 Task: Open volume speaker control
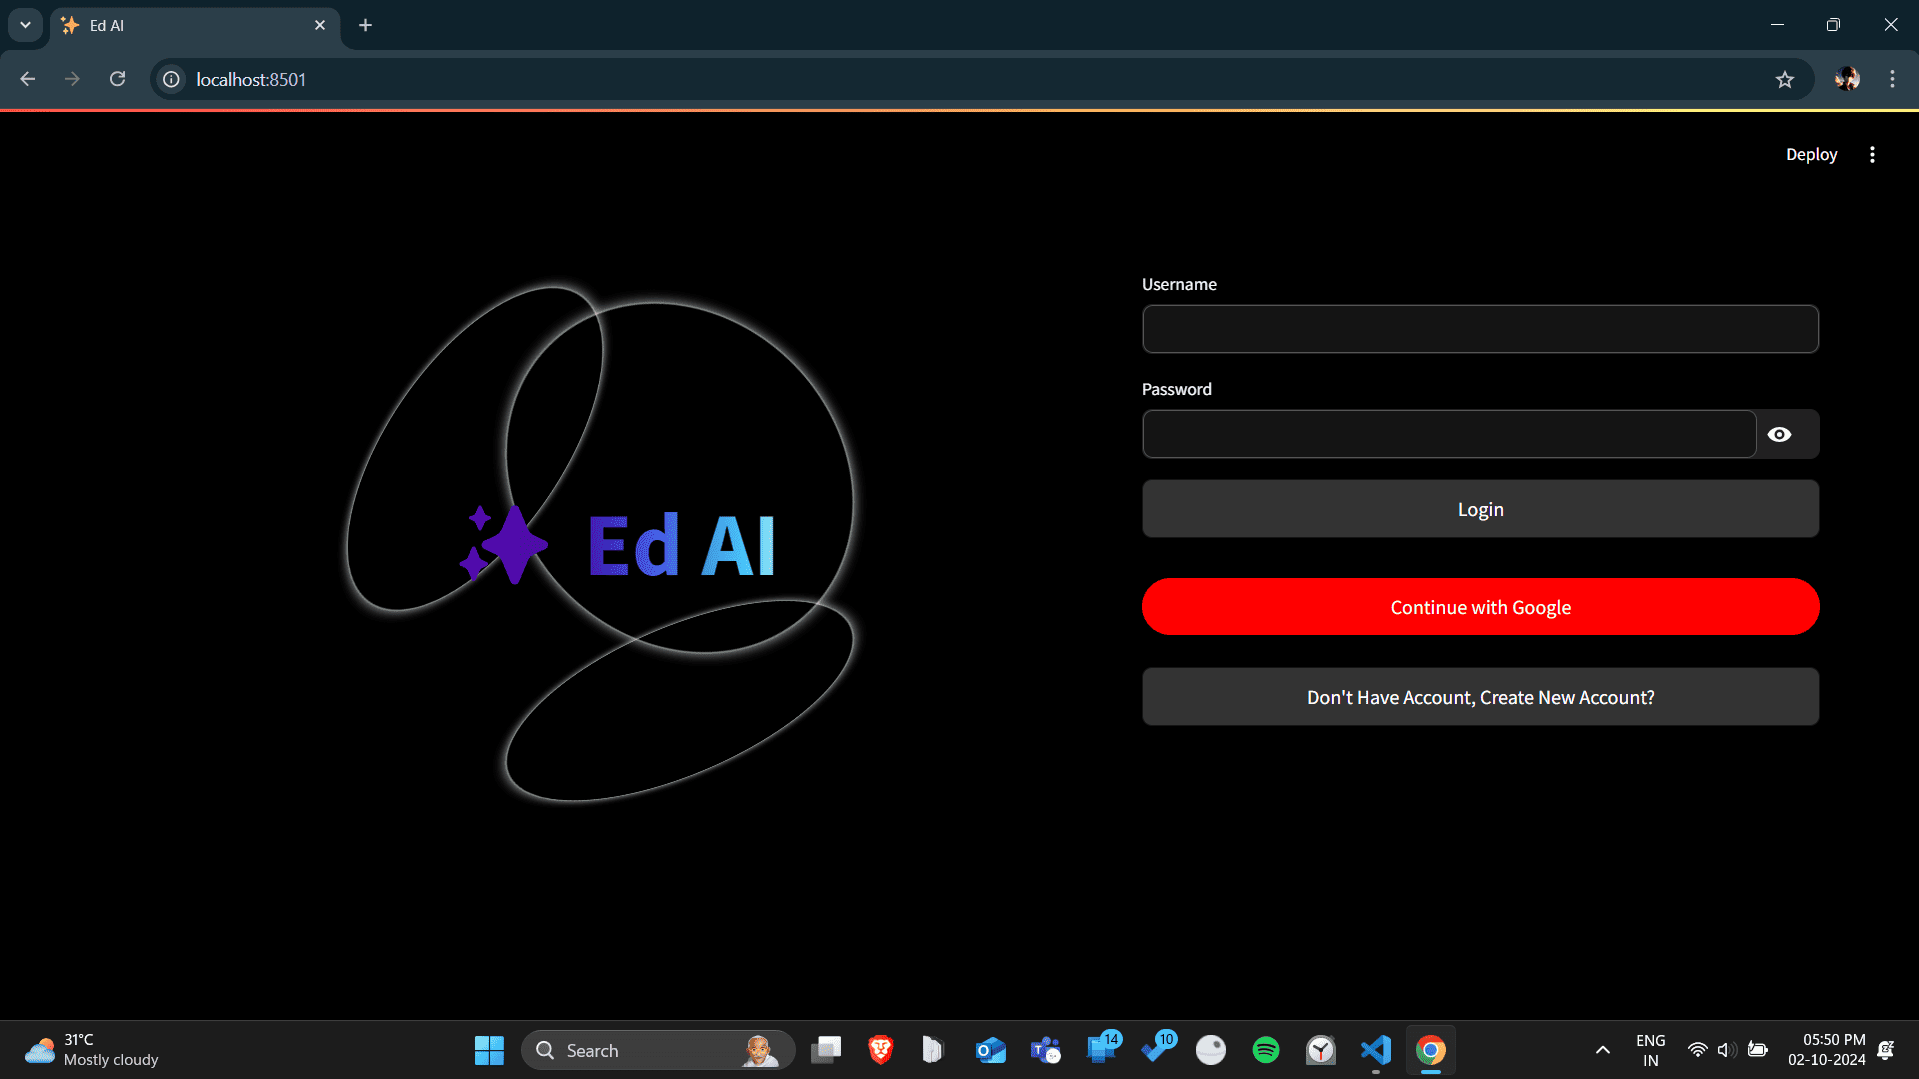point(1726,1050)
